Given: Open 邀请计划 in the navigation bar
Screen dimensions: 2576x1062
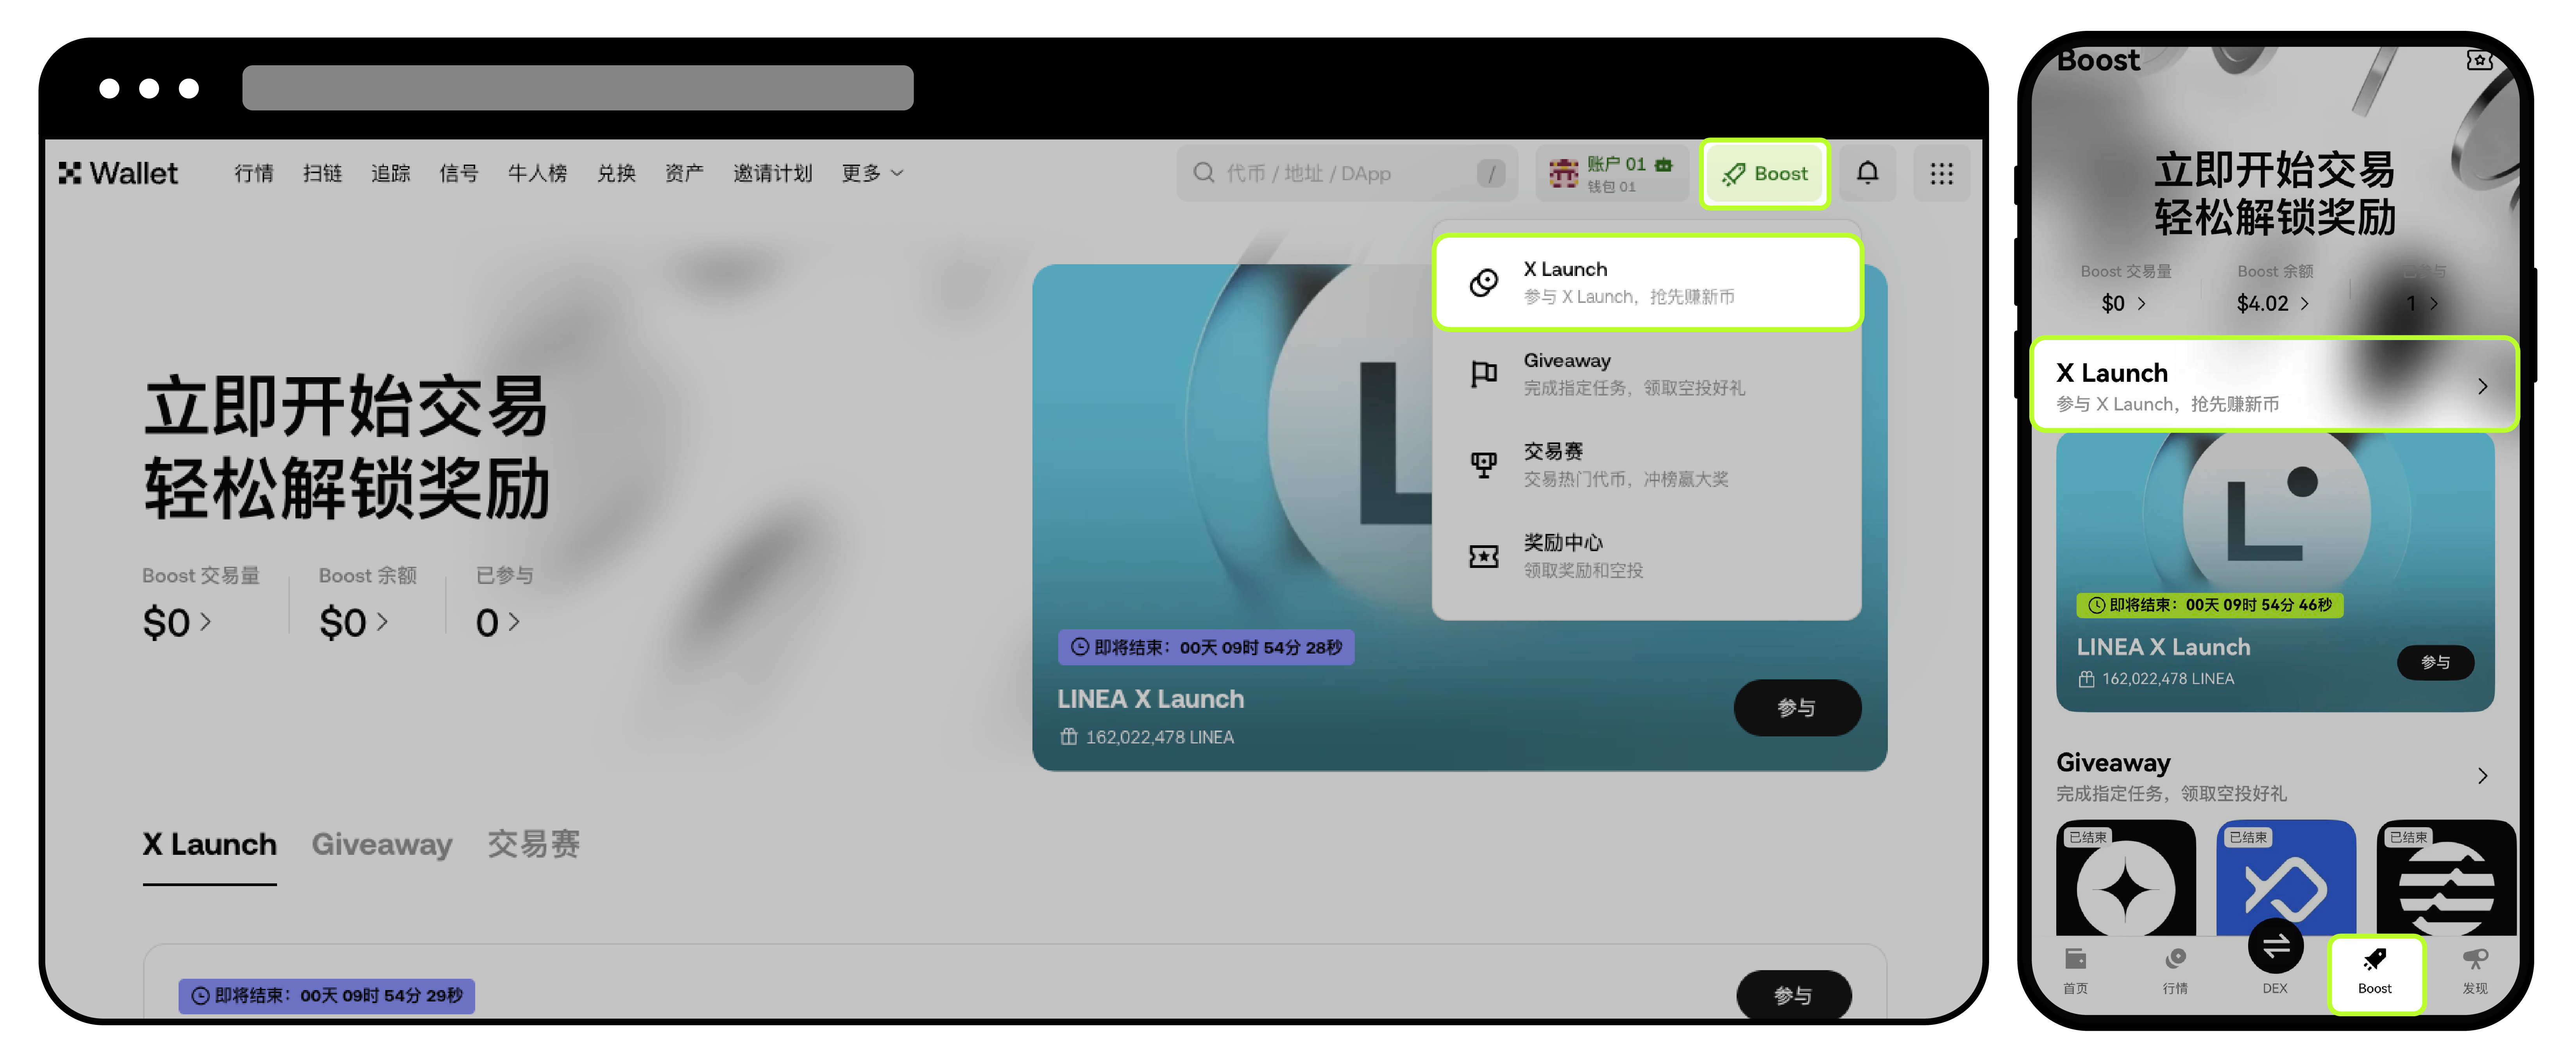Looking at the screenshot, I should click(x=772, y=173).
